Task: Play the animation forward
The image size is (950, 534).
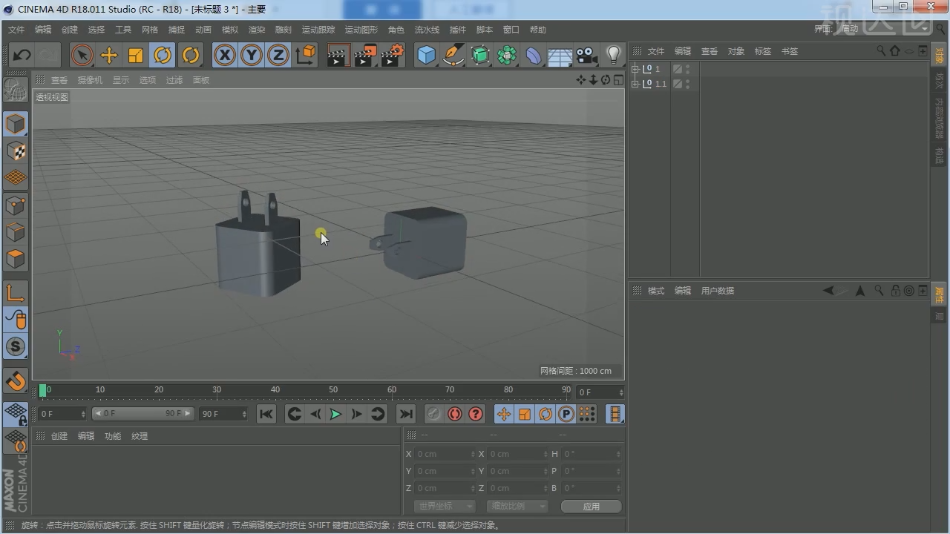Action: click(335, 414)
